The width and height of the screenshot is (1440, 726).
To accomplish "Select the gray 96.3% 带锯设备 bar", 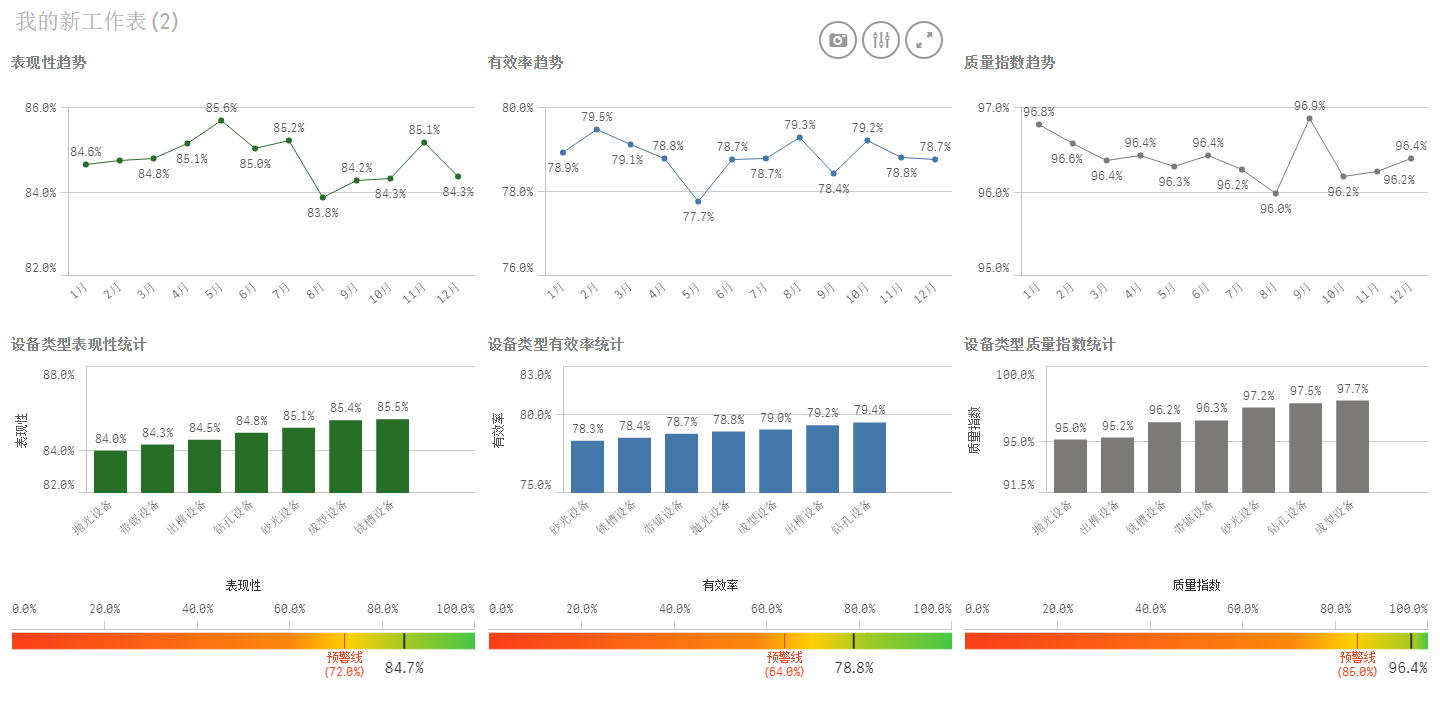I will pos(1212,456).
